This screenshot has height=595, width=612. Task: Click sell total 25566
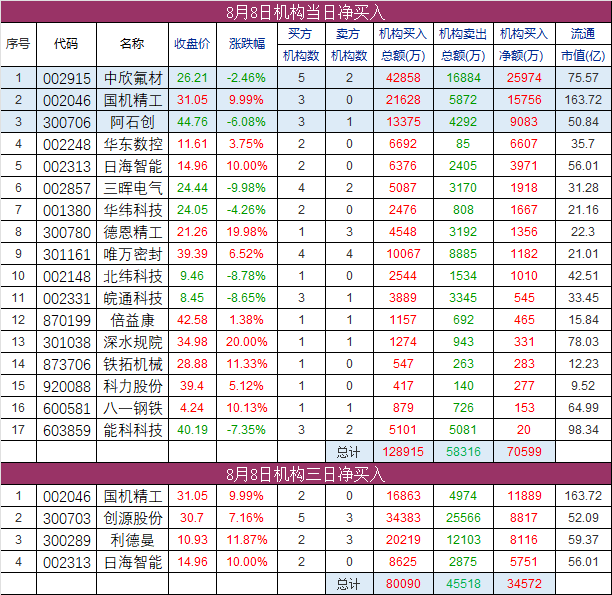463,518
